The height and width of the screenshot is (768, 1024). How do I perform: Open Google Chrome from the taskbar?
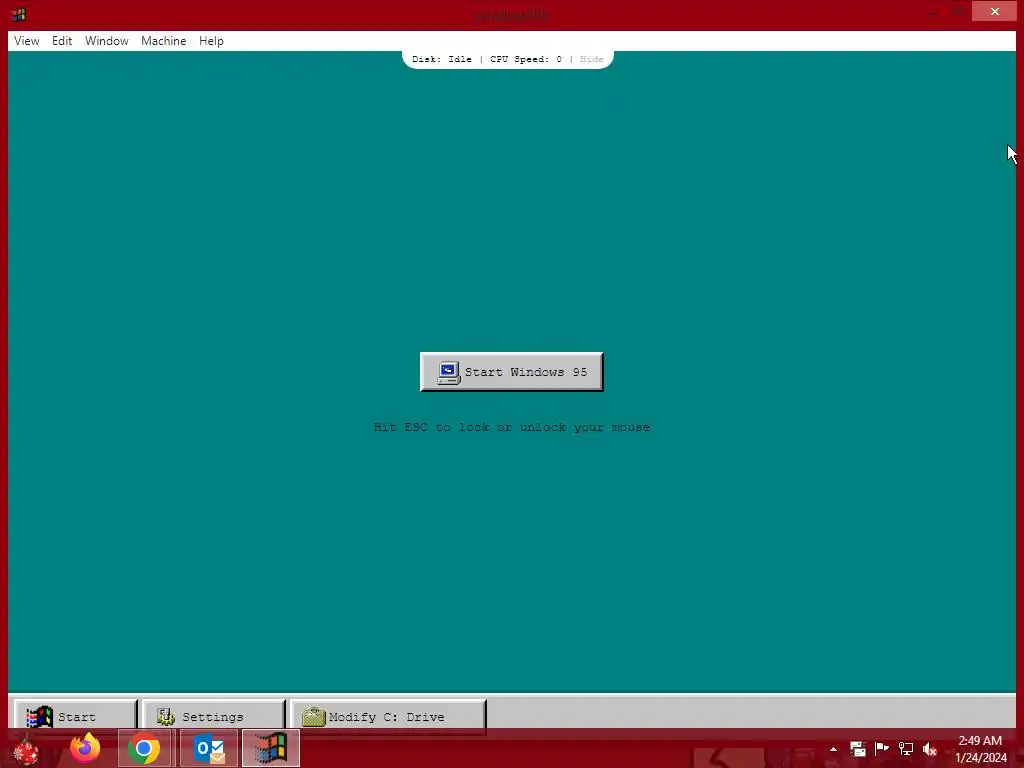point(144,748)
